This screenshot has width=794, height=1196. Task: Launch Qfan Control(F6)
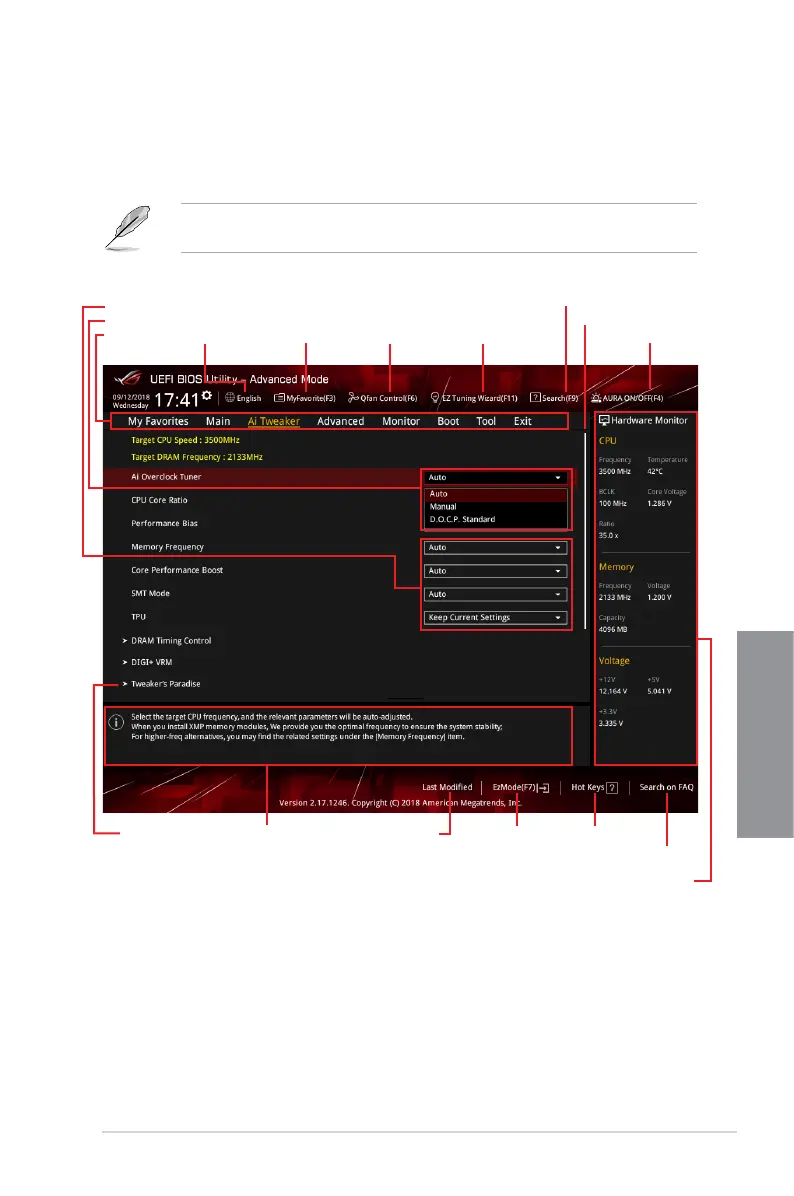383,398
